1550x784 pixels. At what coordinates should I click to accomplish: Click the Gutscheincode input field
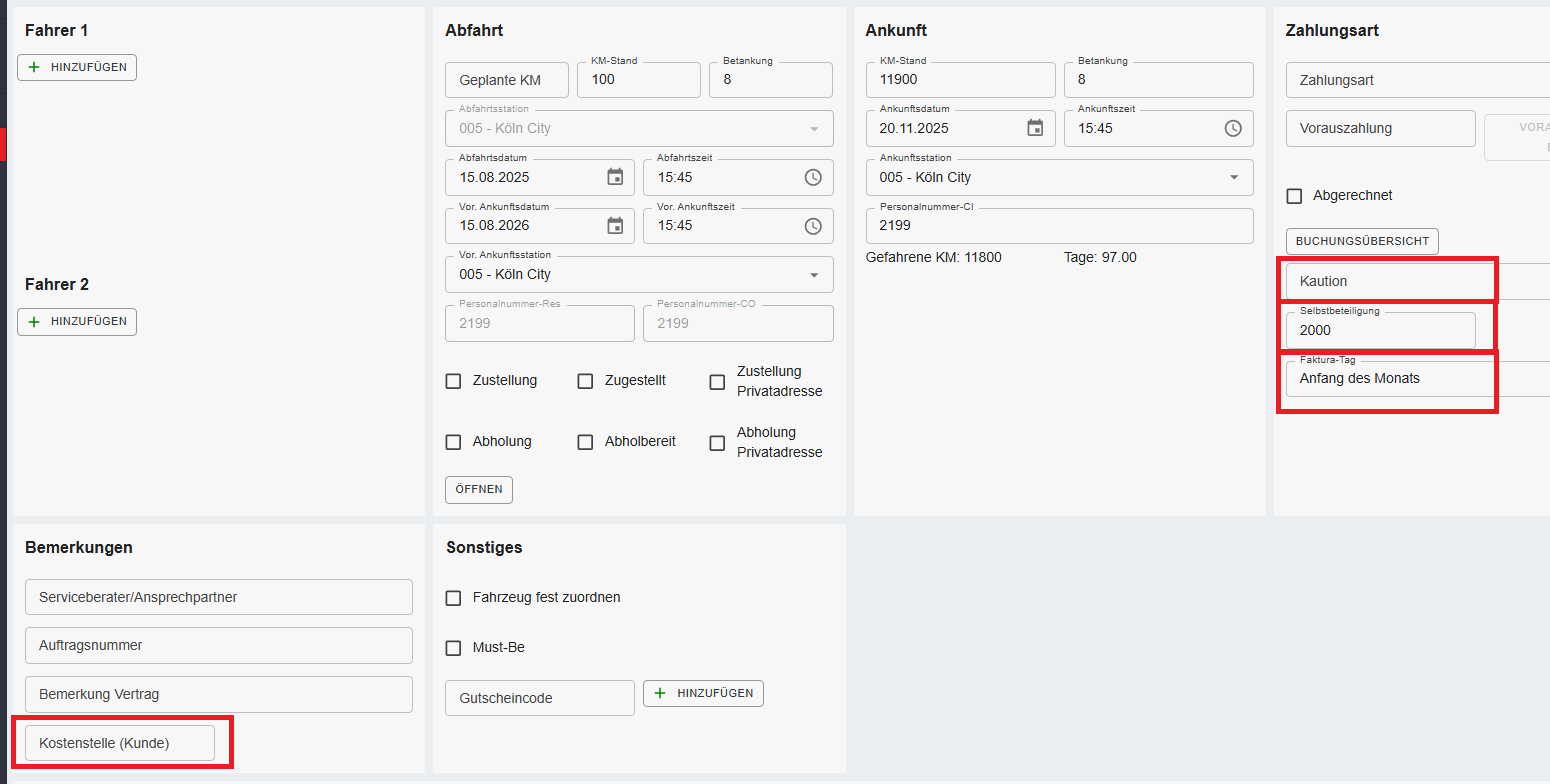539,698
